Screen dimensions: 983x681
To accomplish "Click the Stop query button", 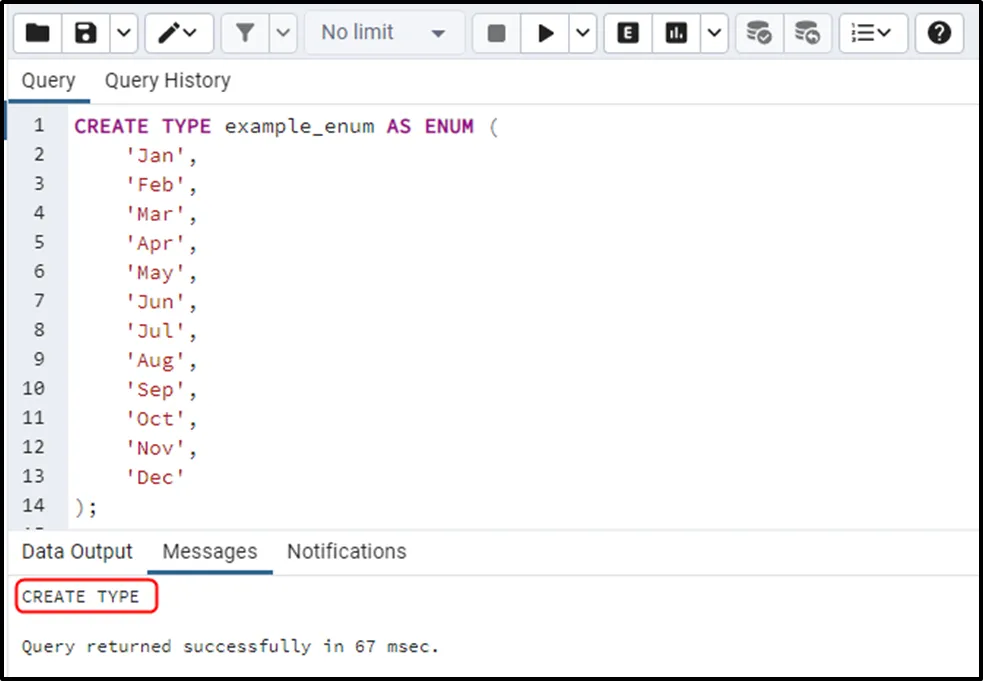I will point(496,33).
